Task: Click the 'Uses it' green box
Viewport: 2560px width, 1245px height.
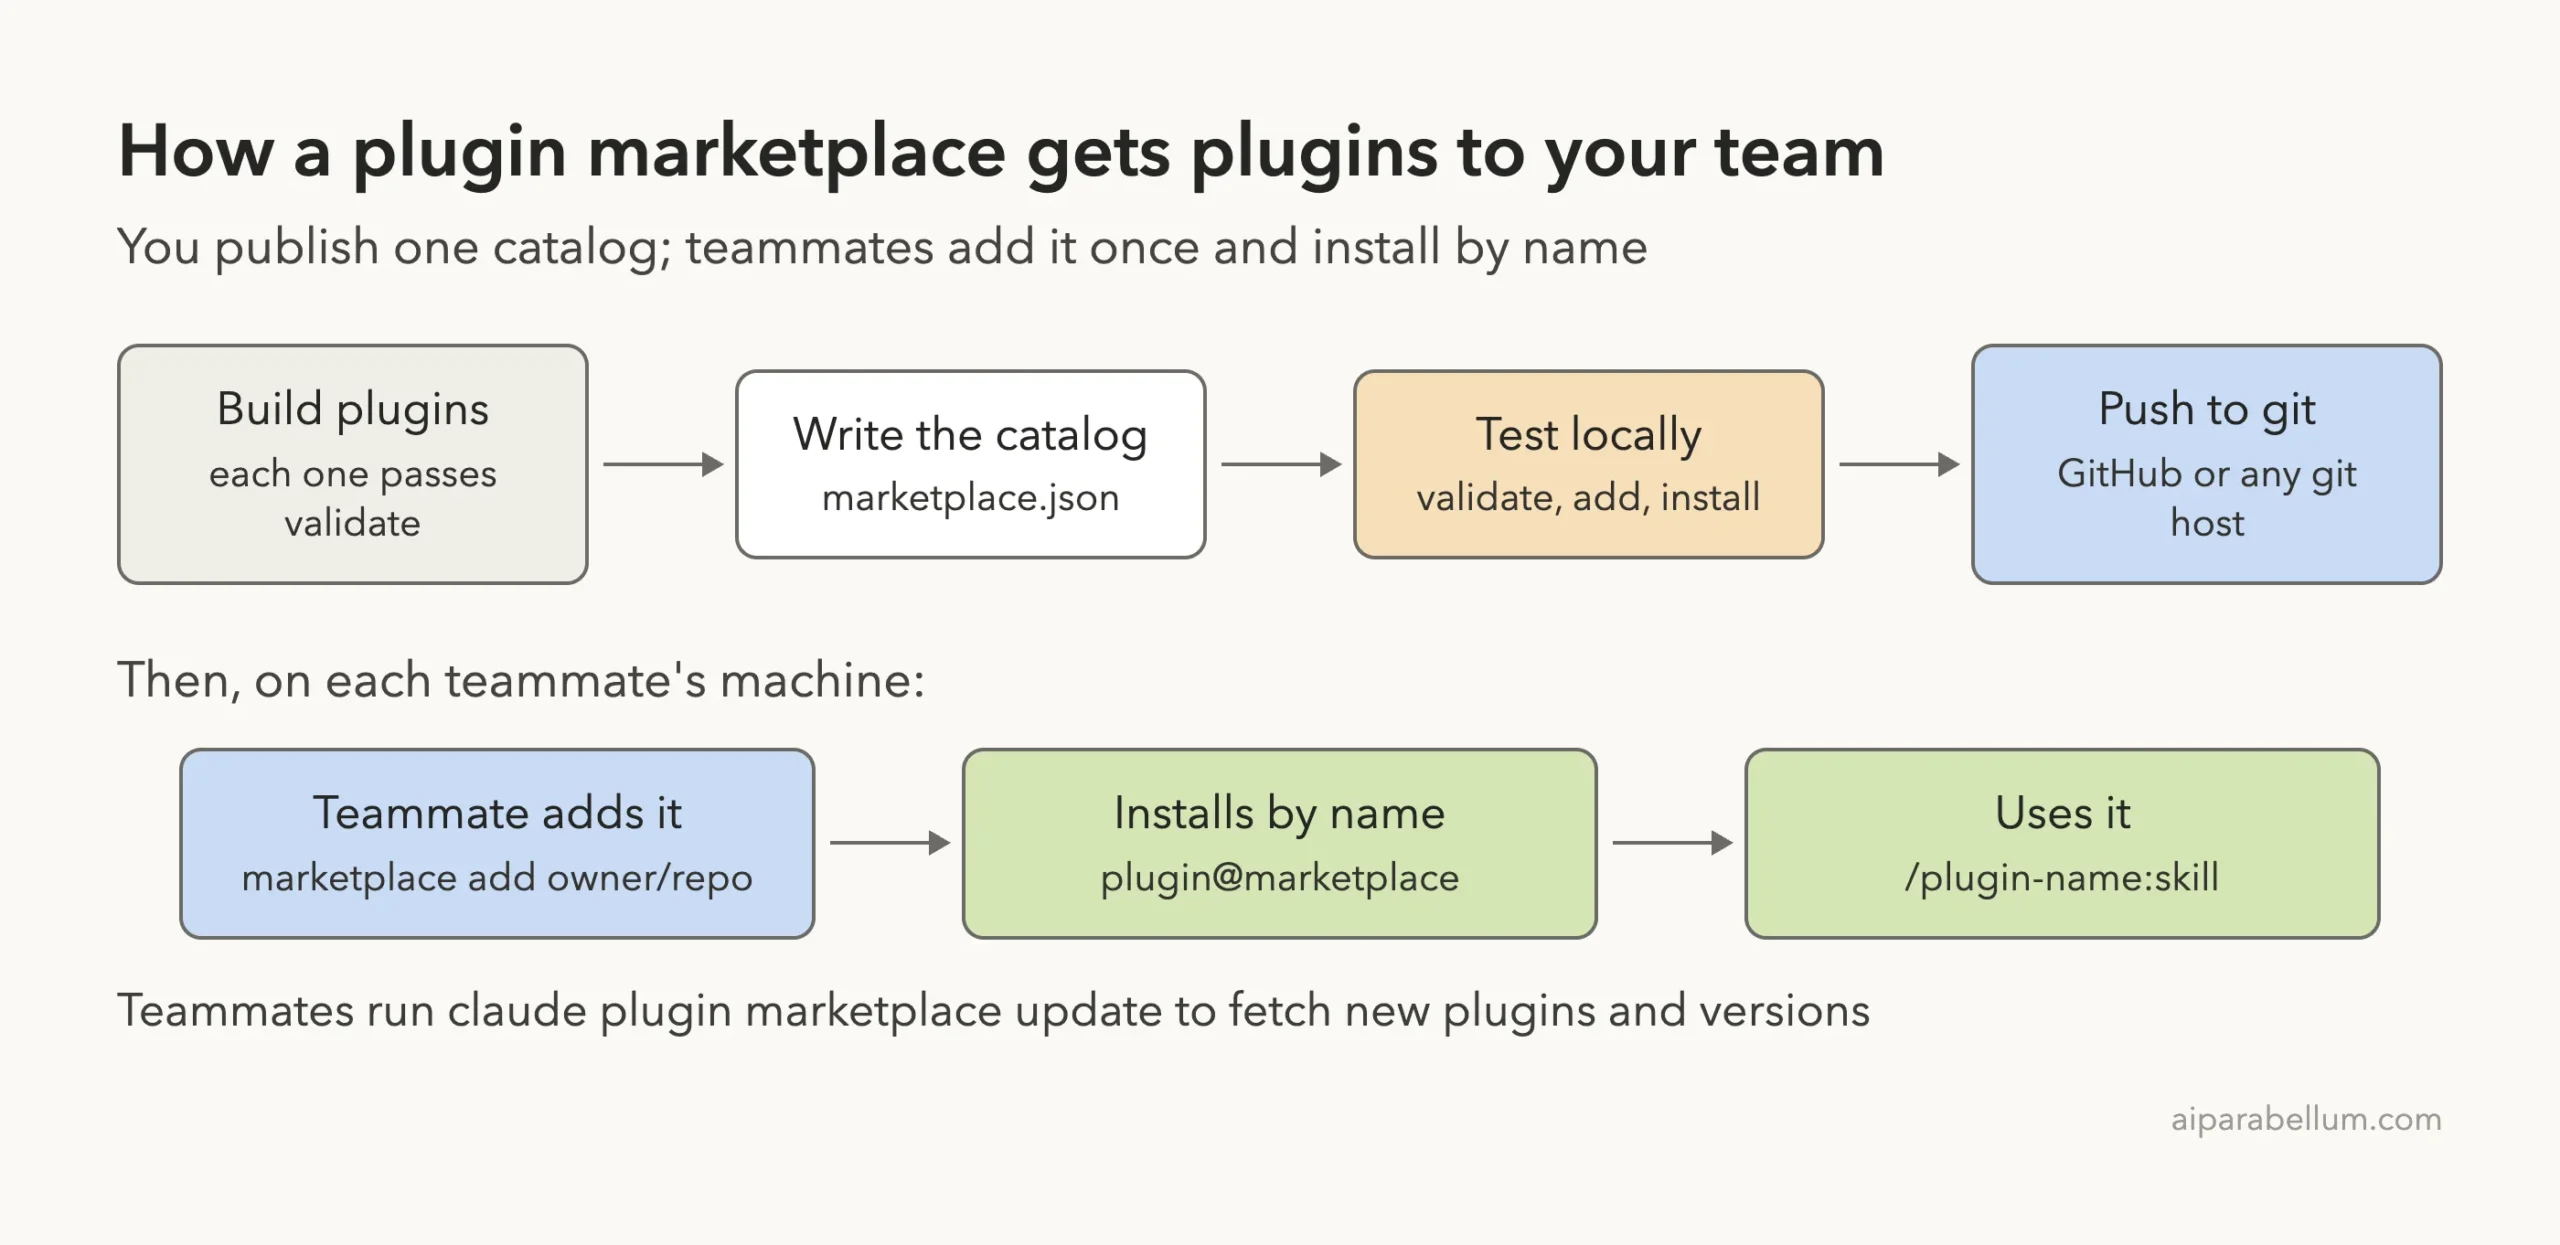Action: point(2062,843)
